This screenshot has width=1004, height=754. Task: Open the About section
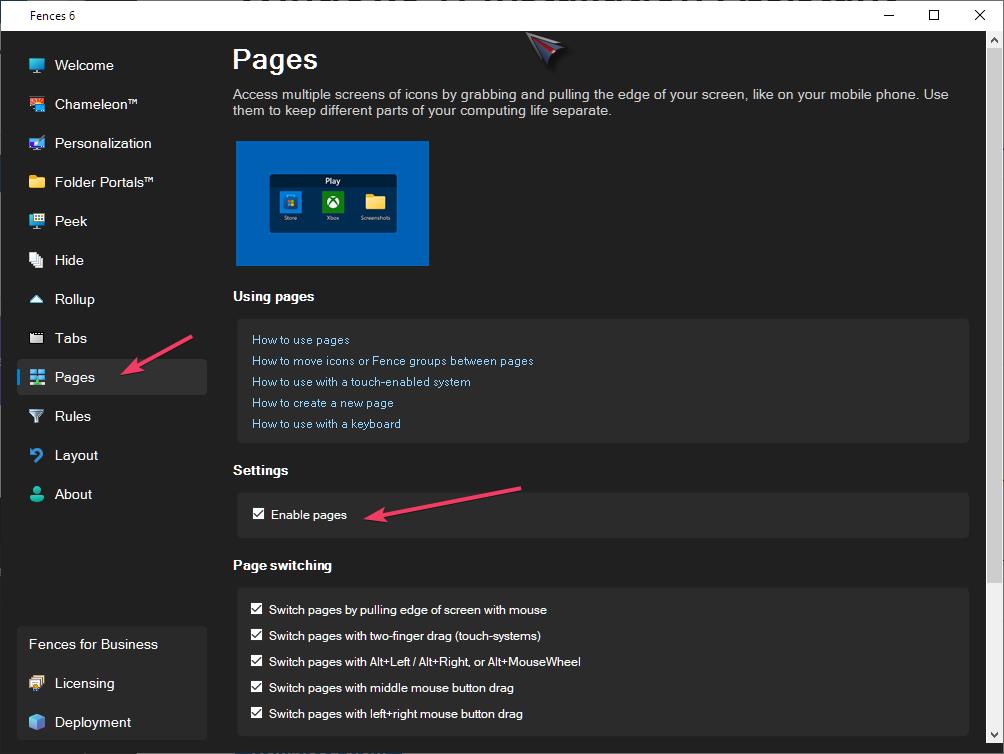point(73,494)
